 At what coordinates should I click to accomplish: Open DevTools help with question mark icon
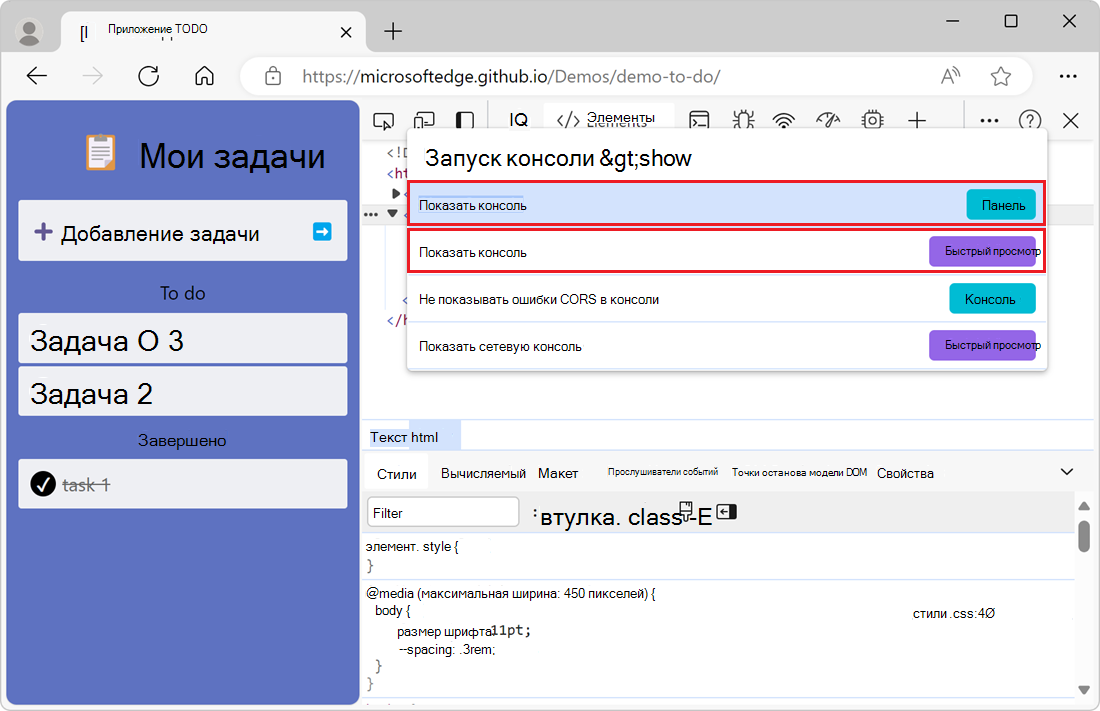point(1030,120)
